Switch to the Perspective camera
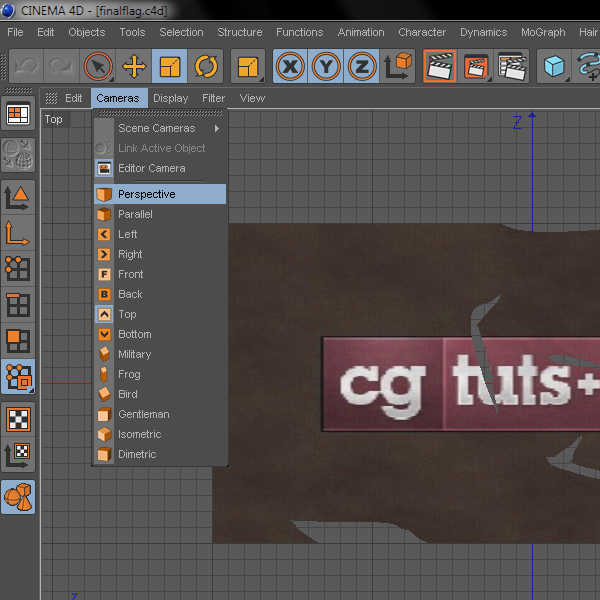600x600 pixels. [160, 194]
